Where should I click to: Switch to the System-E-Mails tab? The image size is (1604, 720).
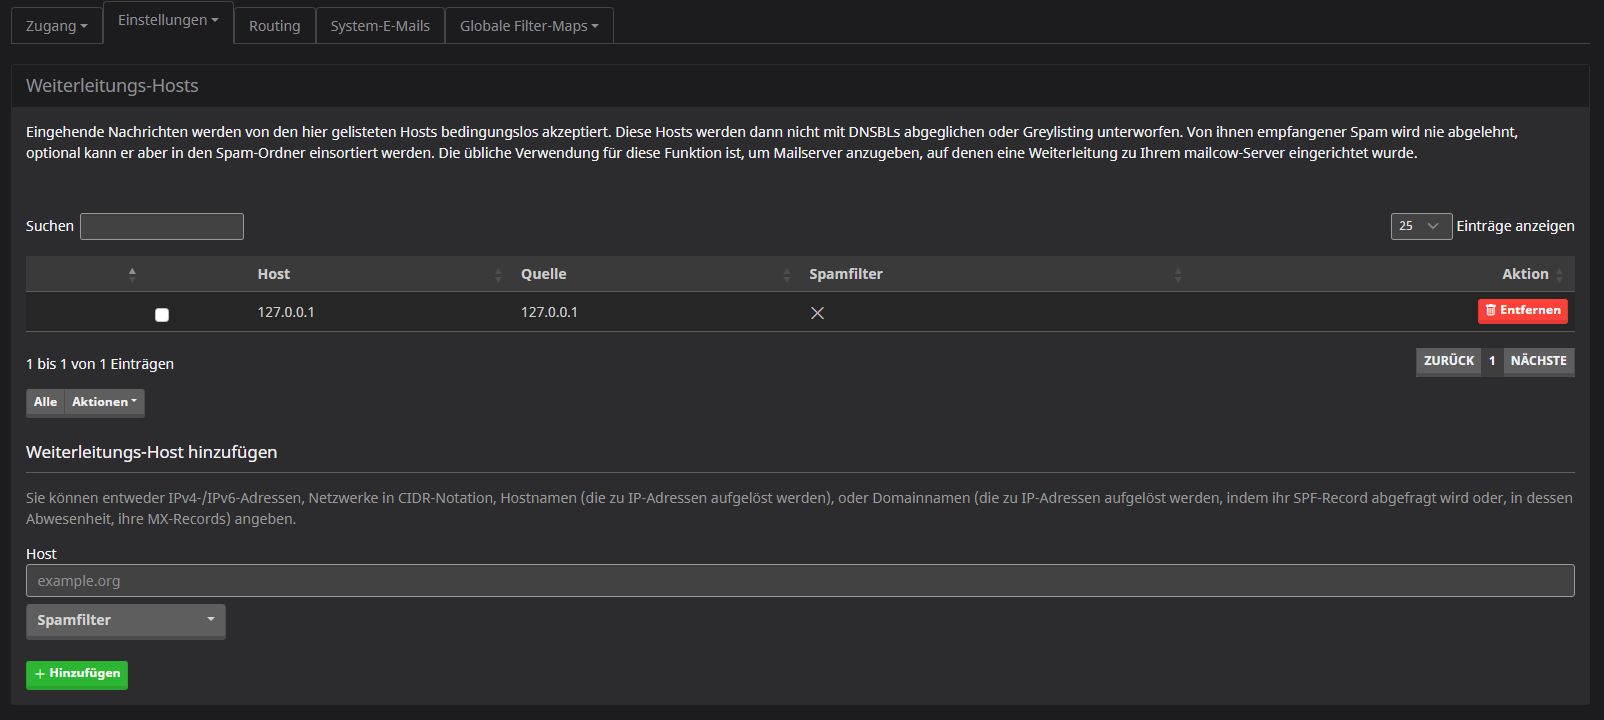[x=380, y=26]
